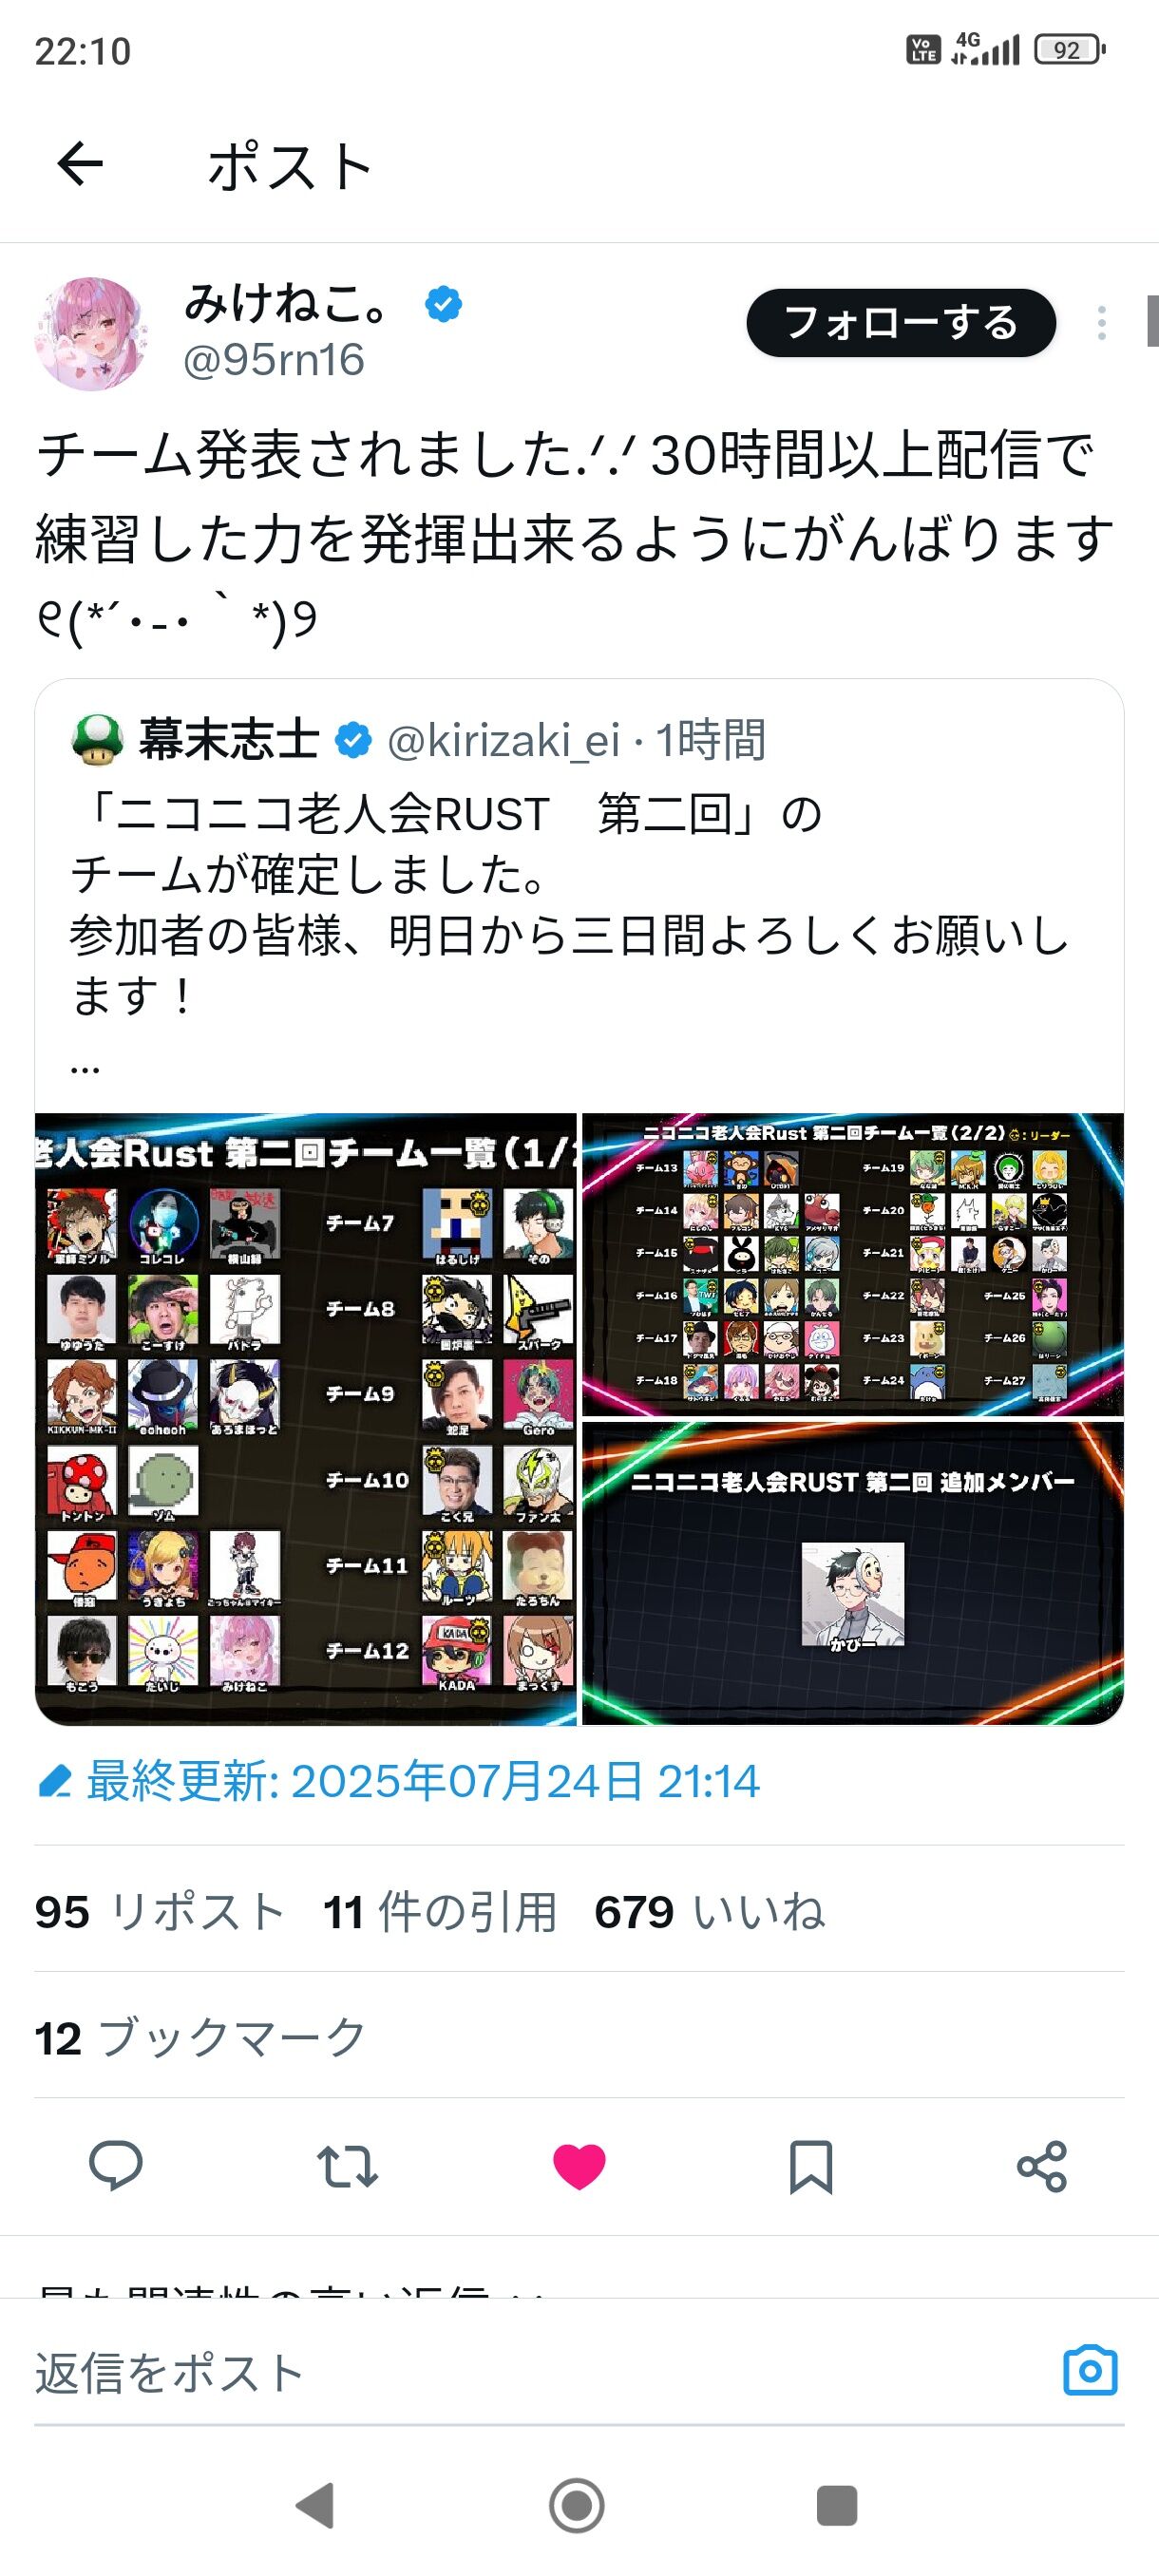Tap the share icon
Image resolution: width=1159 pixels, height=2576 pixels.
click(x=1042, y=2167)
